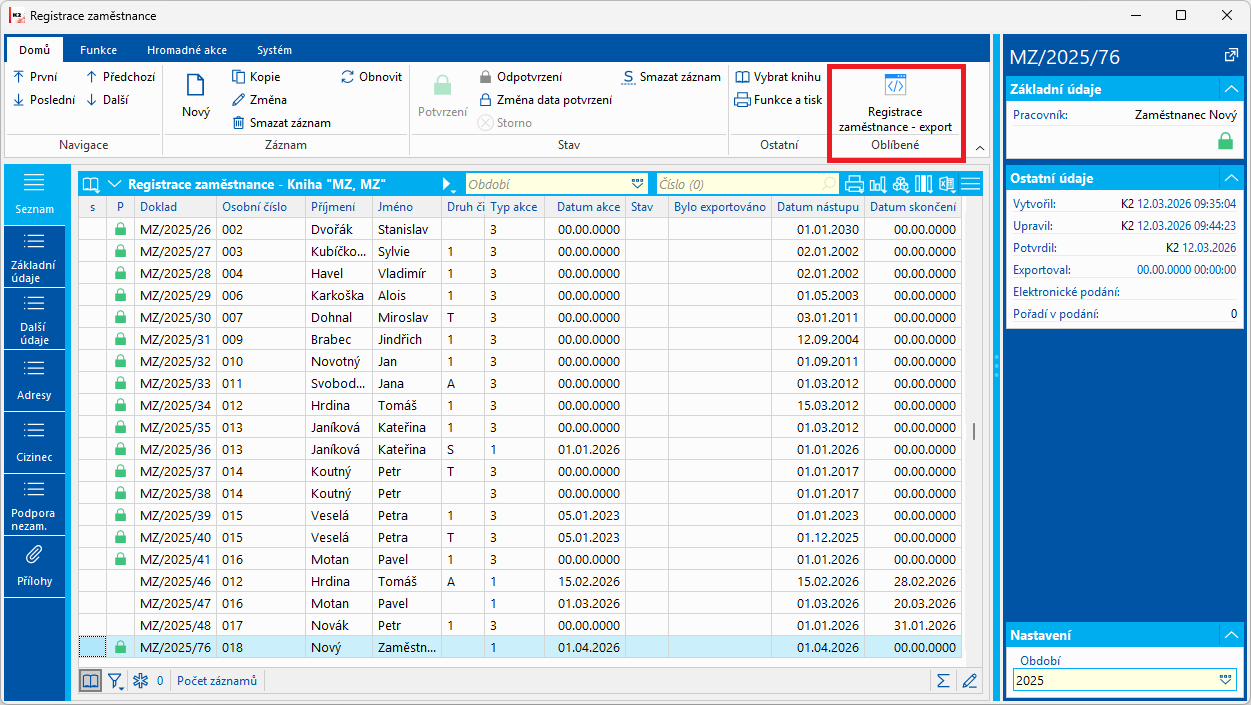Choose book via Vybrat knihu
1251x705 pixels.
coord(778,77)
